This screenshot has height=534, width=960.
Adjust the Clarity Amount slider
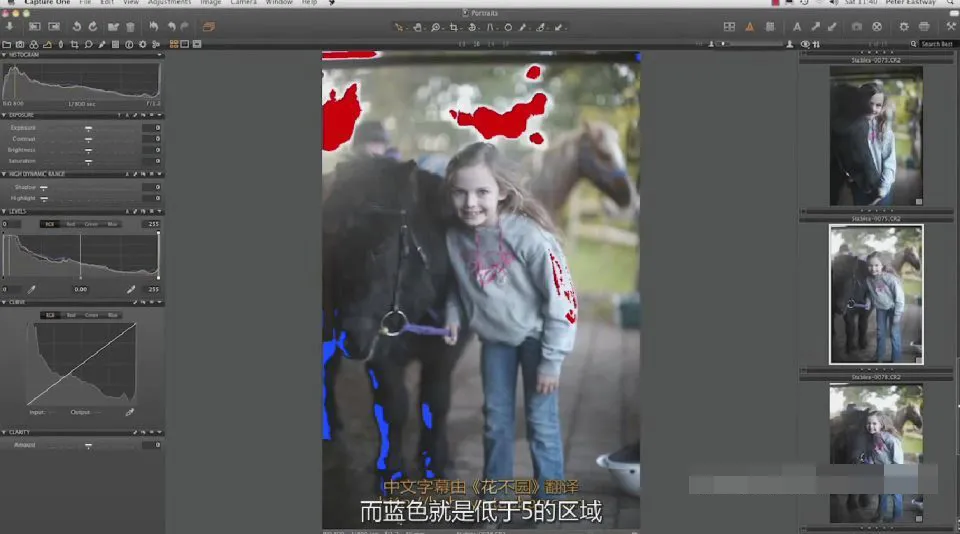pyautogui.click(x=88, y=446)
